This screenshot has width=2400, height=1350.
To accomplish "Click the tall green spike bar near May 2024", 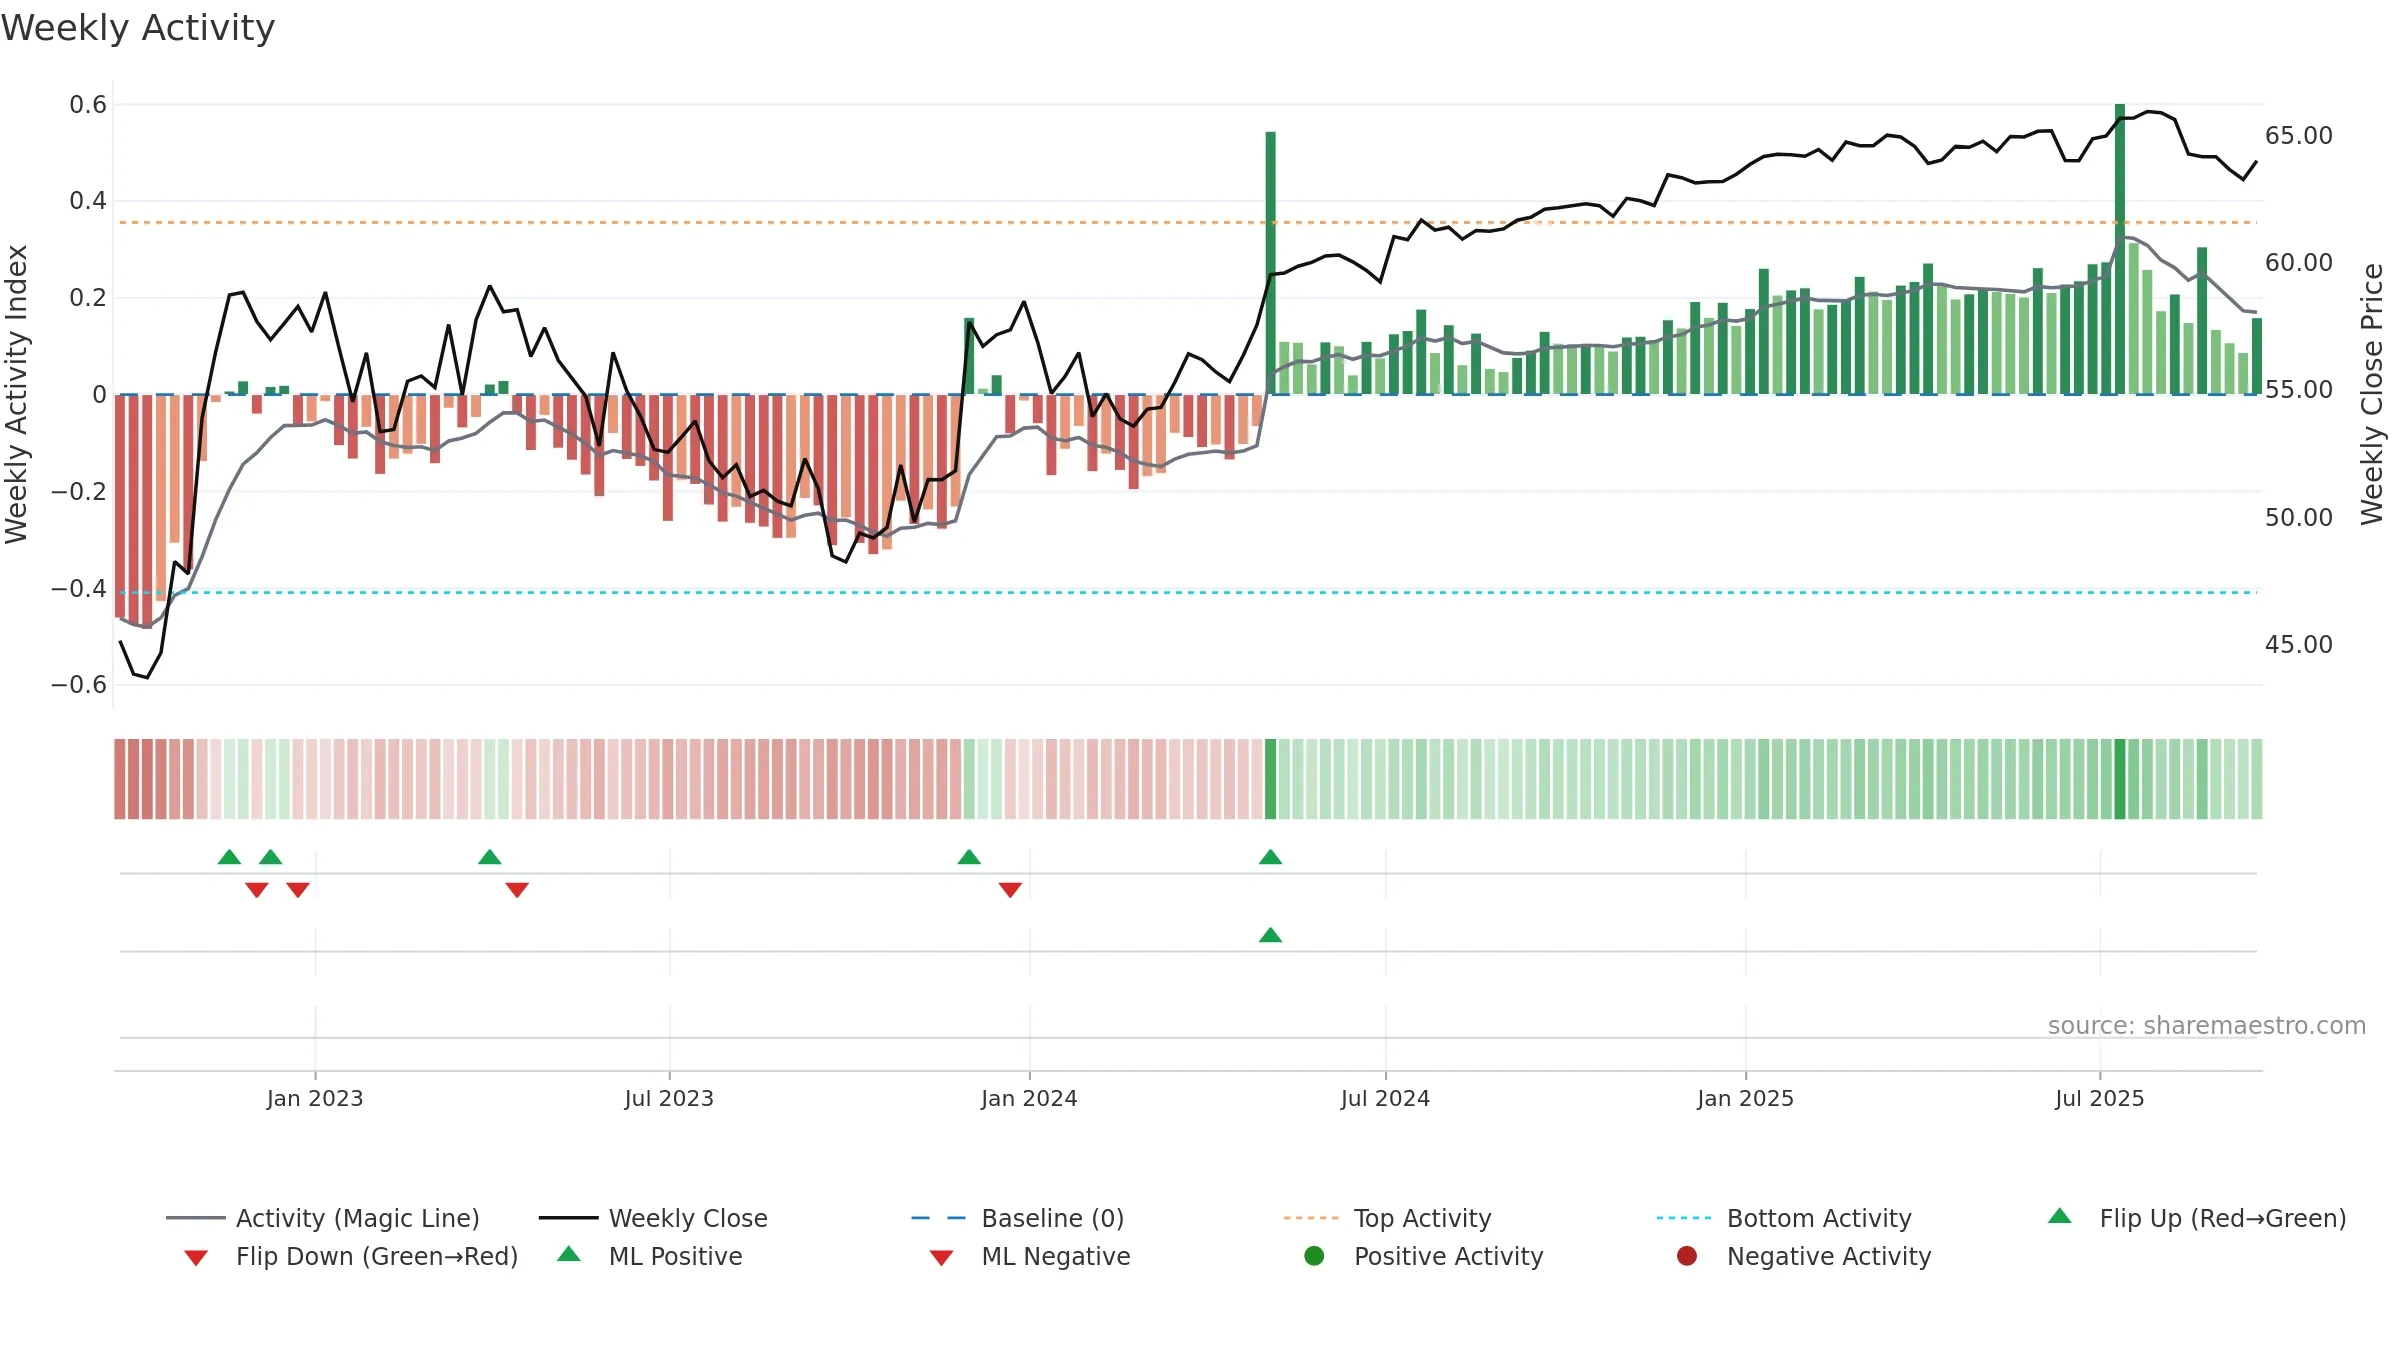I will [x=1270, y=262].
